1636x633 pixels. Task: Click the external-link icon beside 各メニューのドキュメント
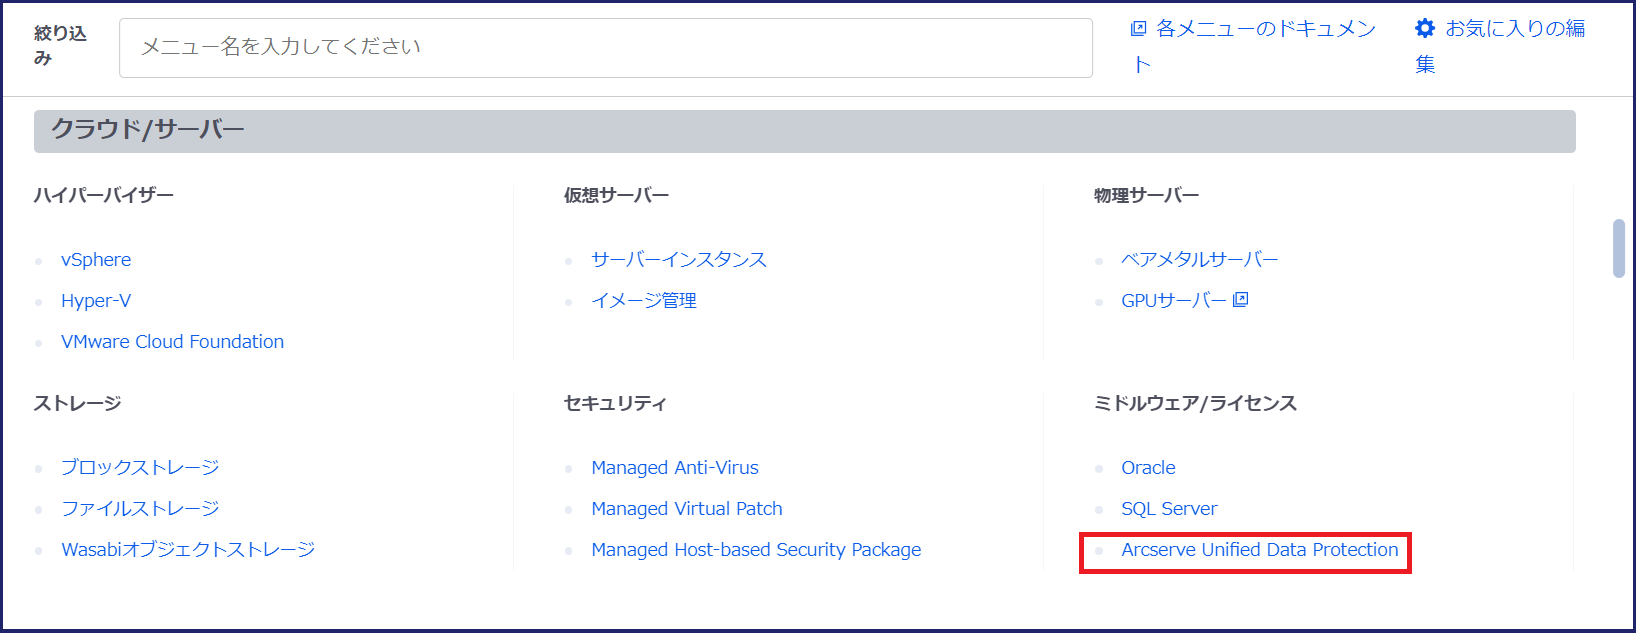click(1138, 29)
